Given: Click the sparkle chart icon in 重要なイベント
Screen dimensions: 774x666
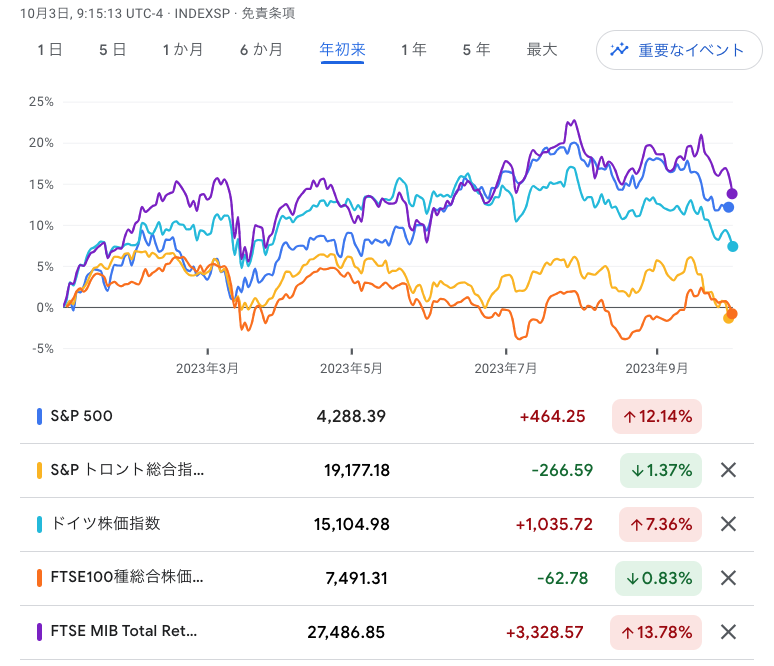Looking at the screenshot, I should [x=619, y=50].
